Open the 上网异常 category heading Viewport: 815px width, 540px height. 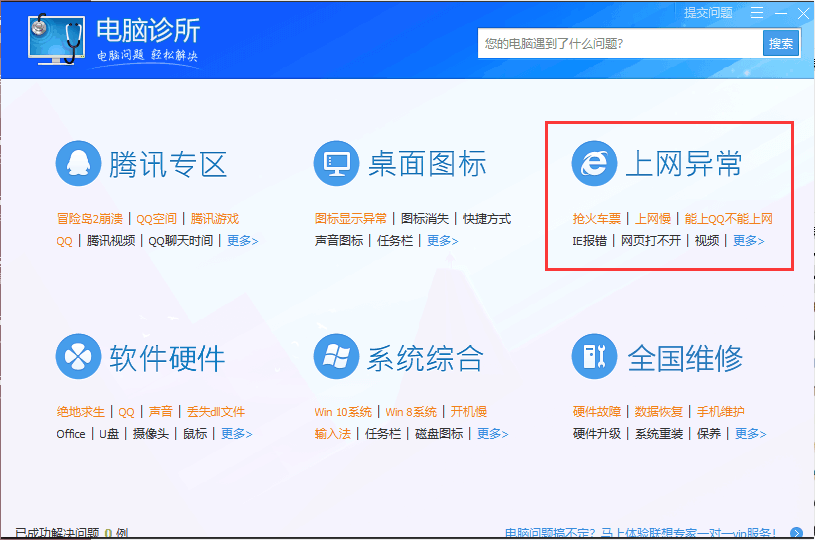[683, 164]
